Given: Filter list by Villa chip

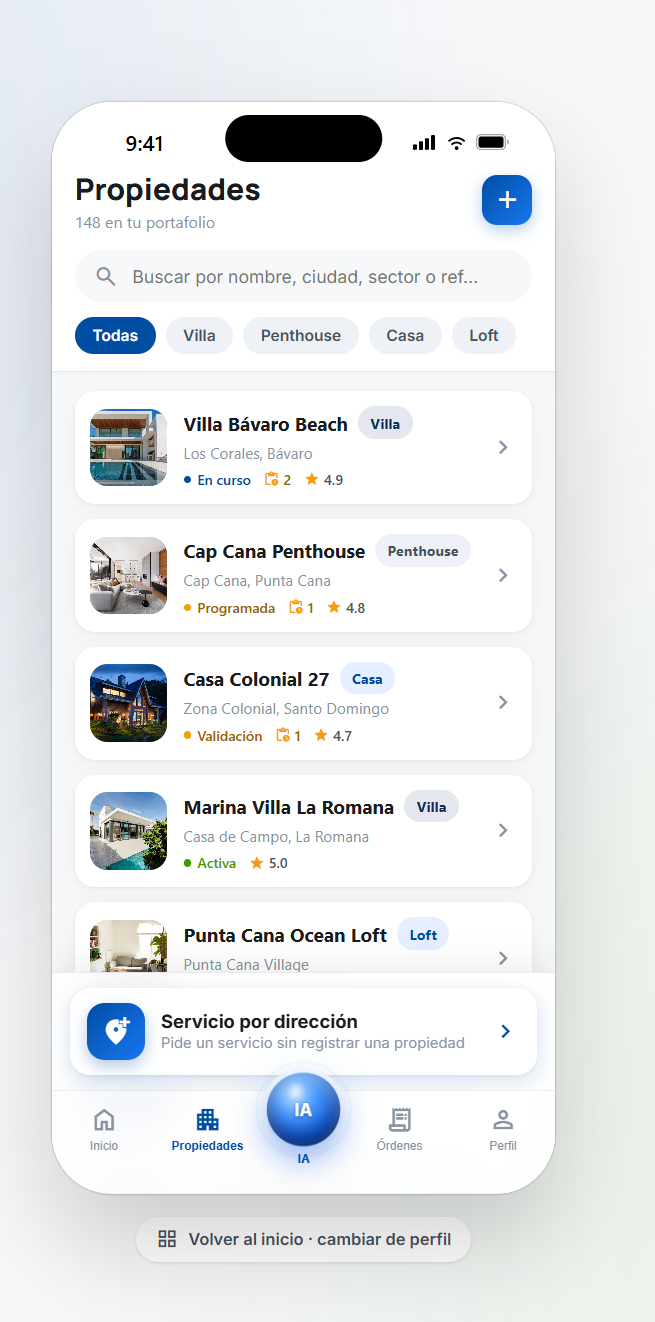Looking at the screenshot, I should (x=199, y=335).
